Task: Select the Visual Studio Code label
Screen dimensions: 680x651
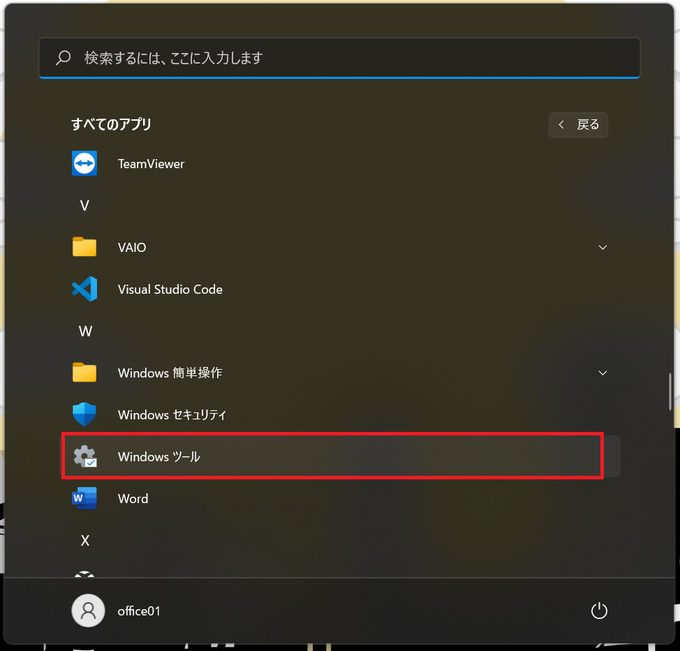Action: [170, 289]
